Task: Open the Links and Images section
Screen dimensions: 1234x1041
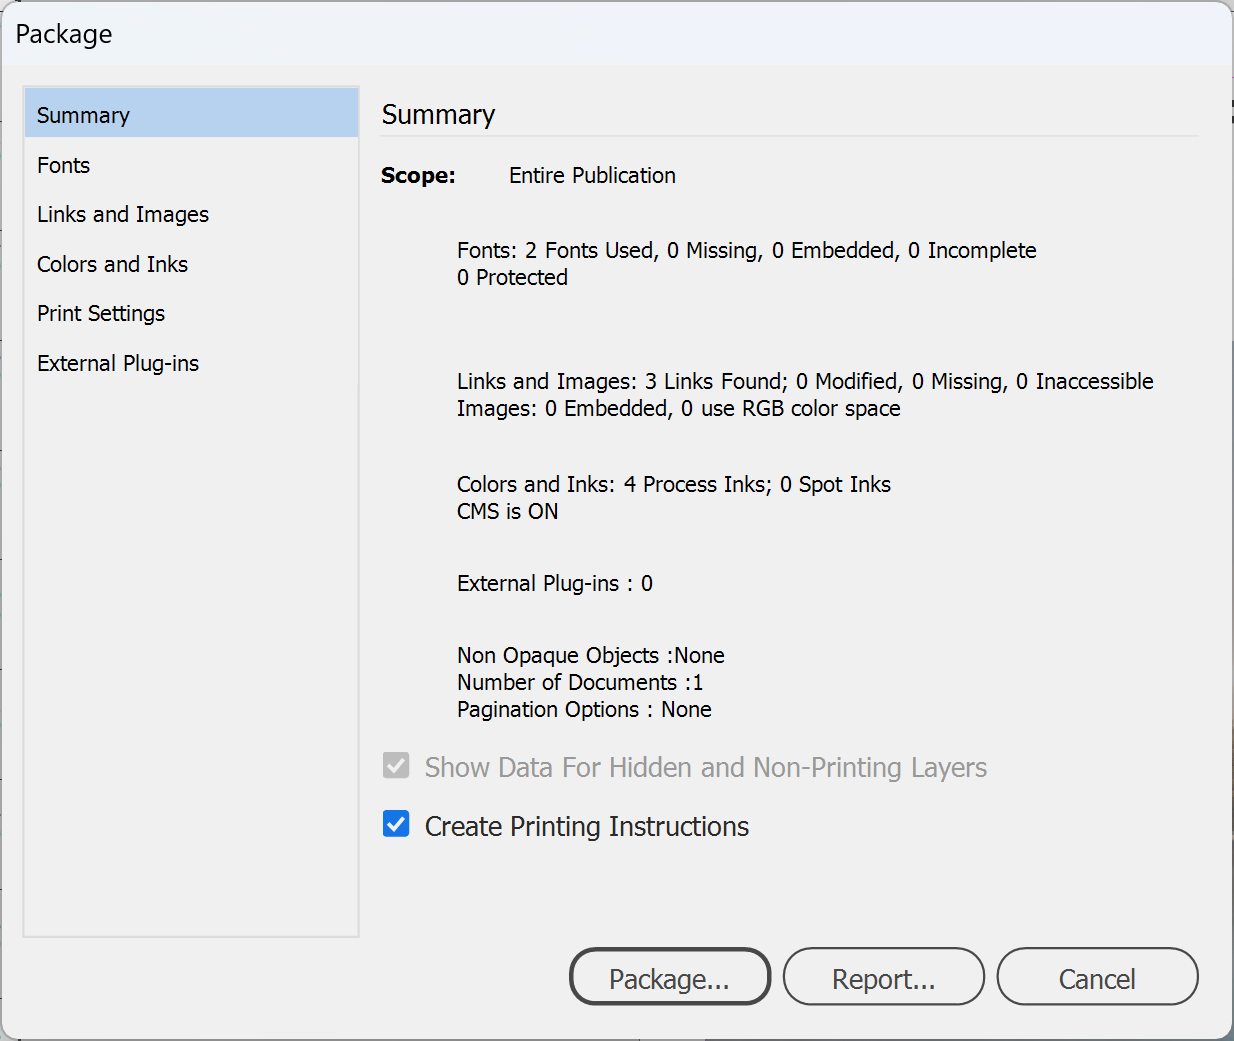Action: 191,214
